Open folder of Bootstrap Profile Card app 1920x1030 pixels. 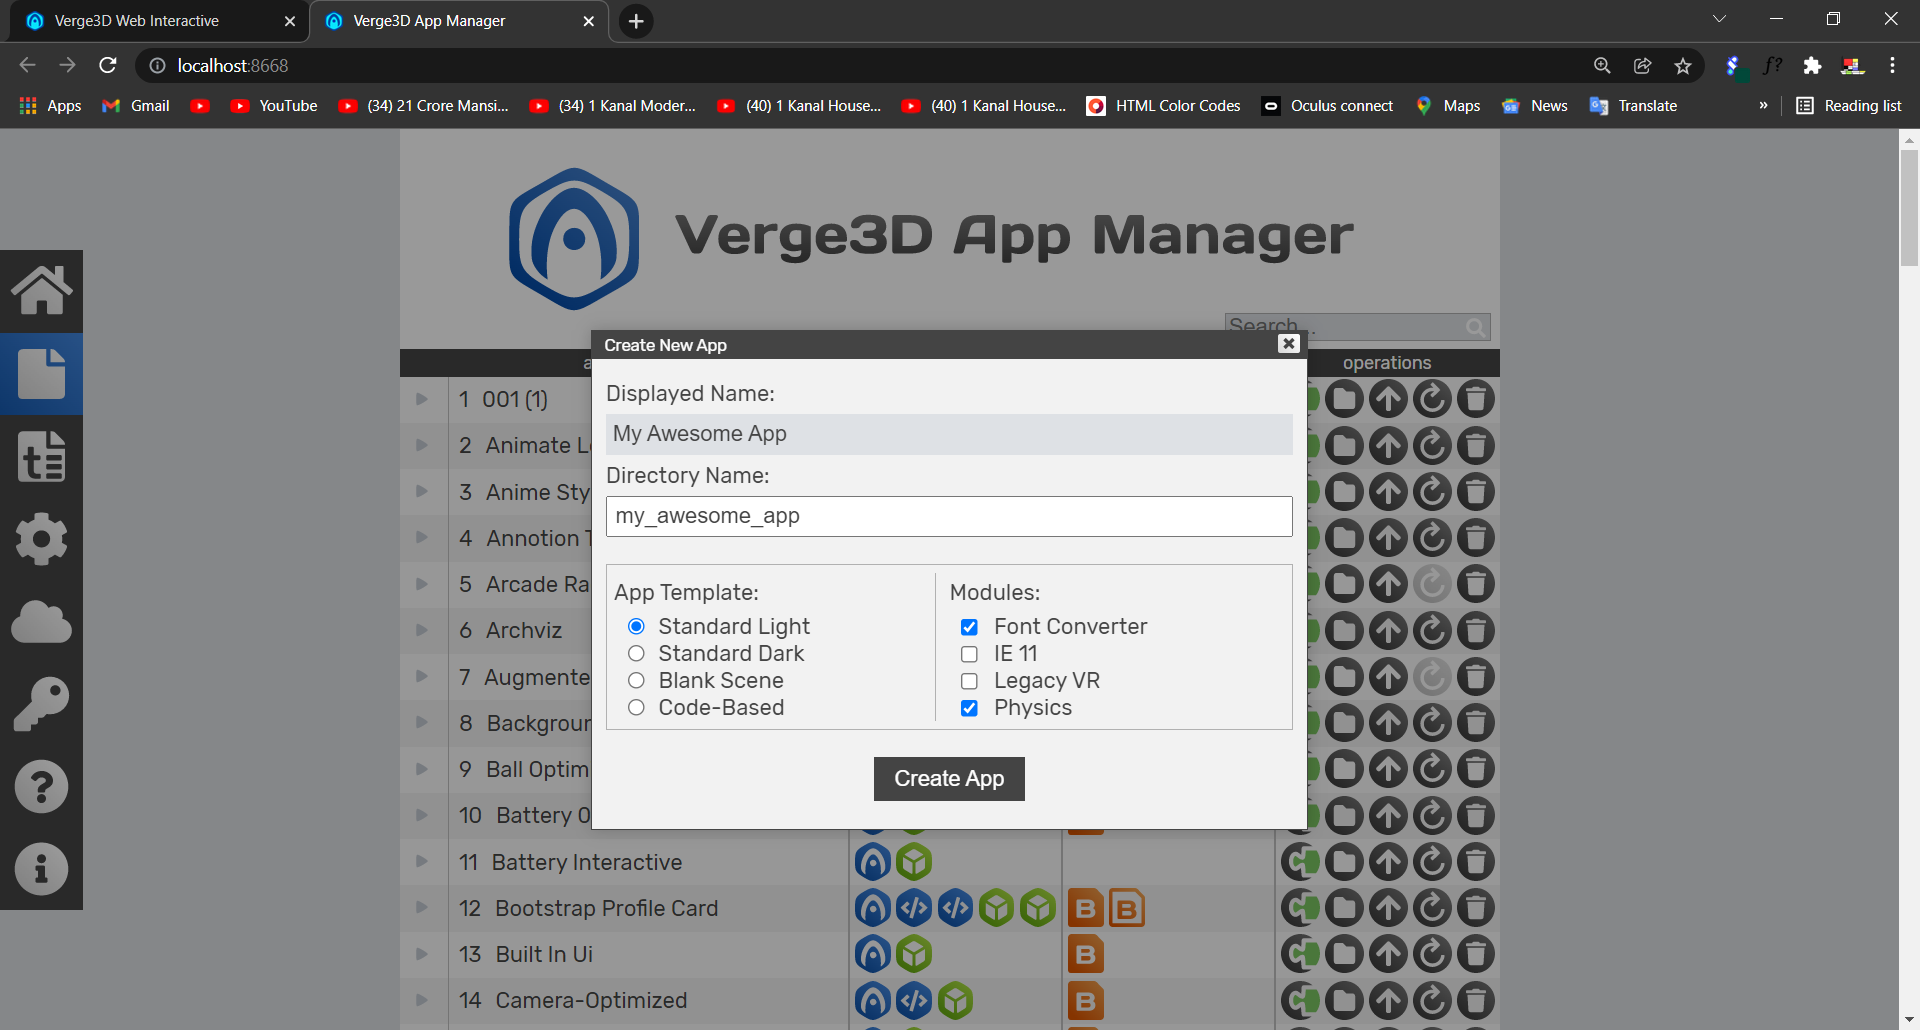1344,908
